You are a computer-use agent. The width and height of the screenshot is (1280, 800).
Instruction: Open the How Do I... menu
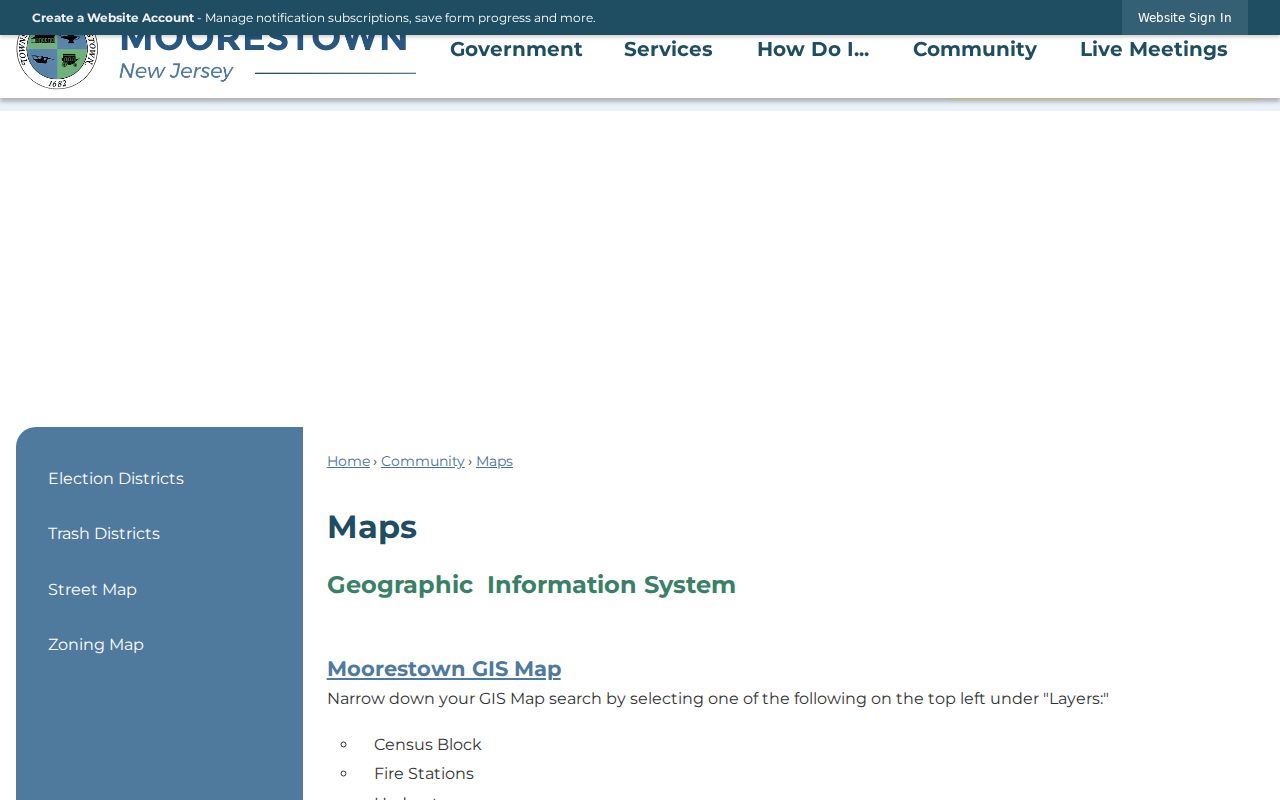(813, 49)
